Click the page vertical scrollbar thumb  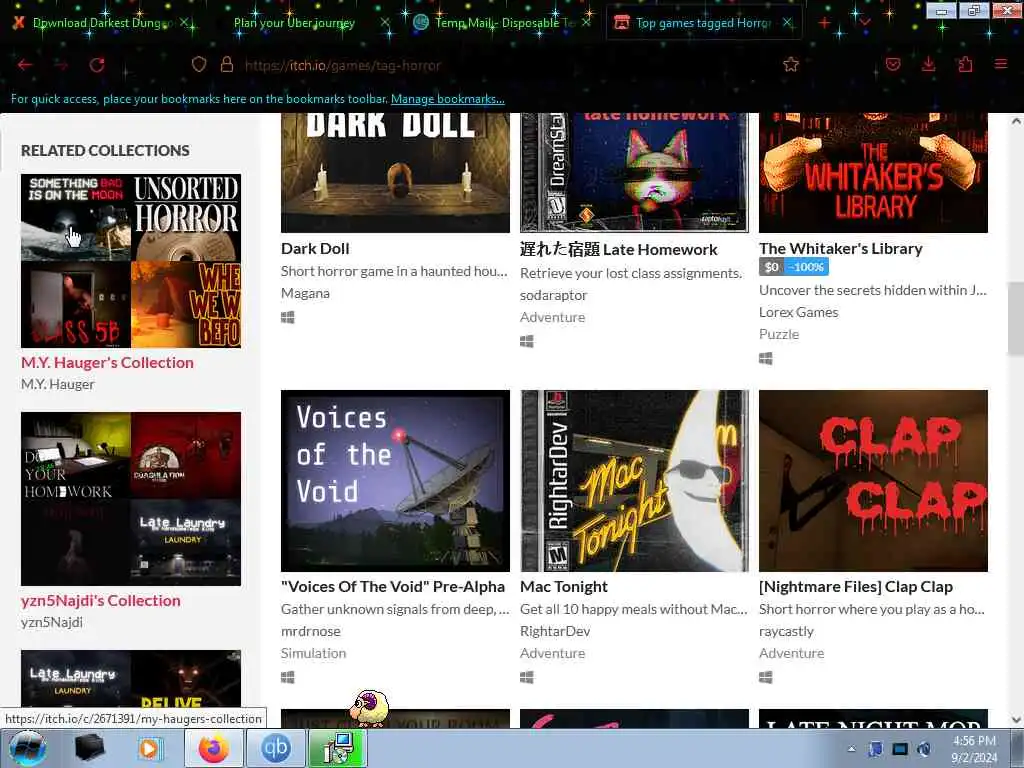pyautogui.click(x=1016, y=319)
